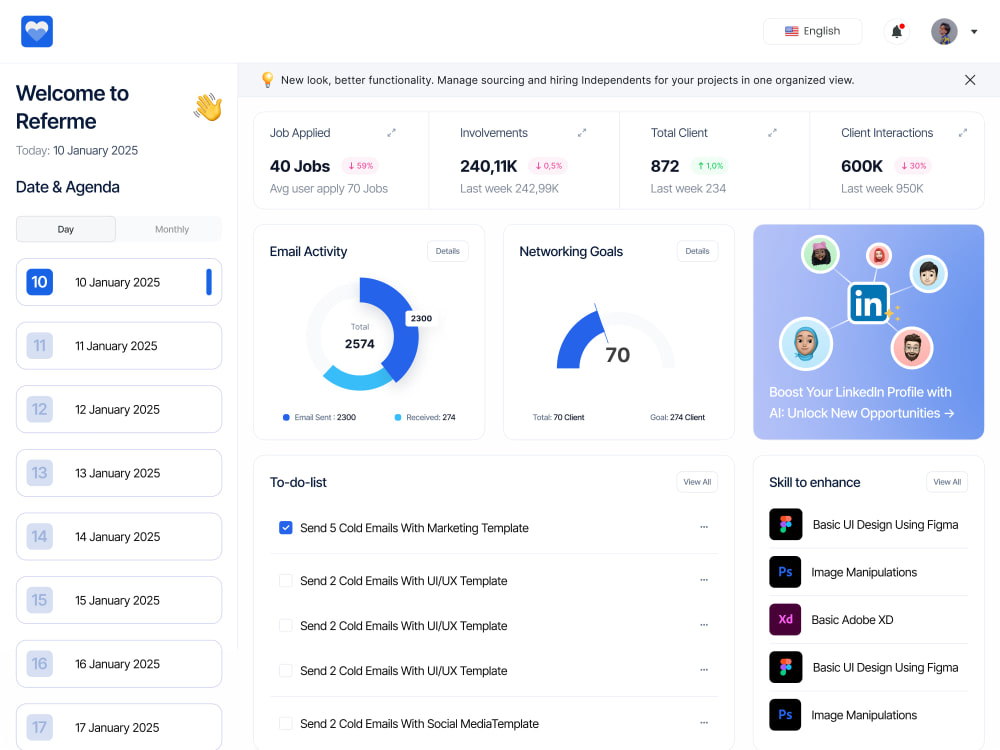1000x750 pixels.
Task: Check the Social MediaTemplate task
Action: pyautogui.click(x=286, y=723)
